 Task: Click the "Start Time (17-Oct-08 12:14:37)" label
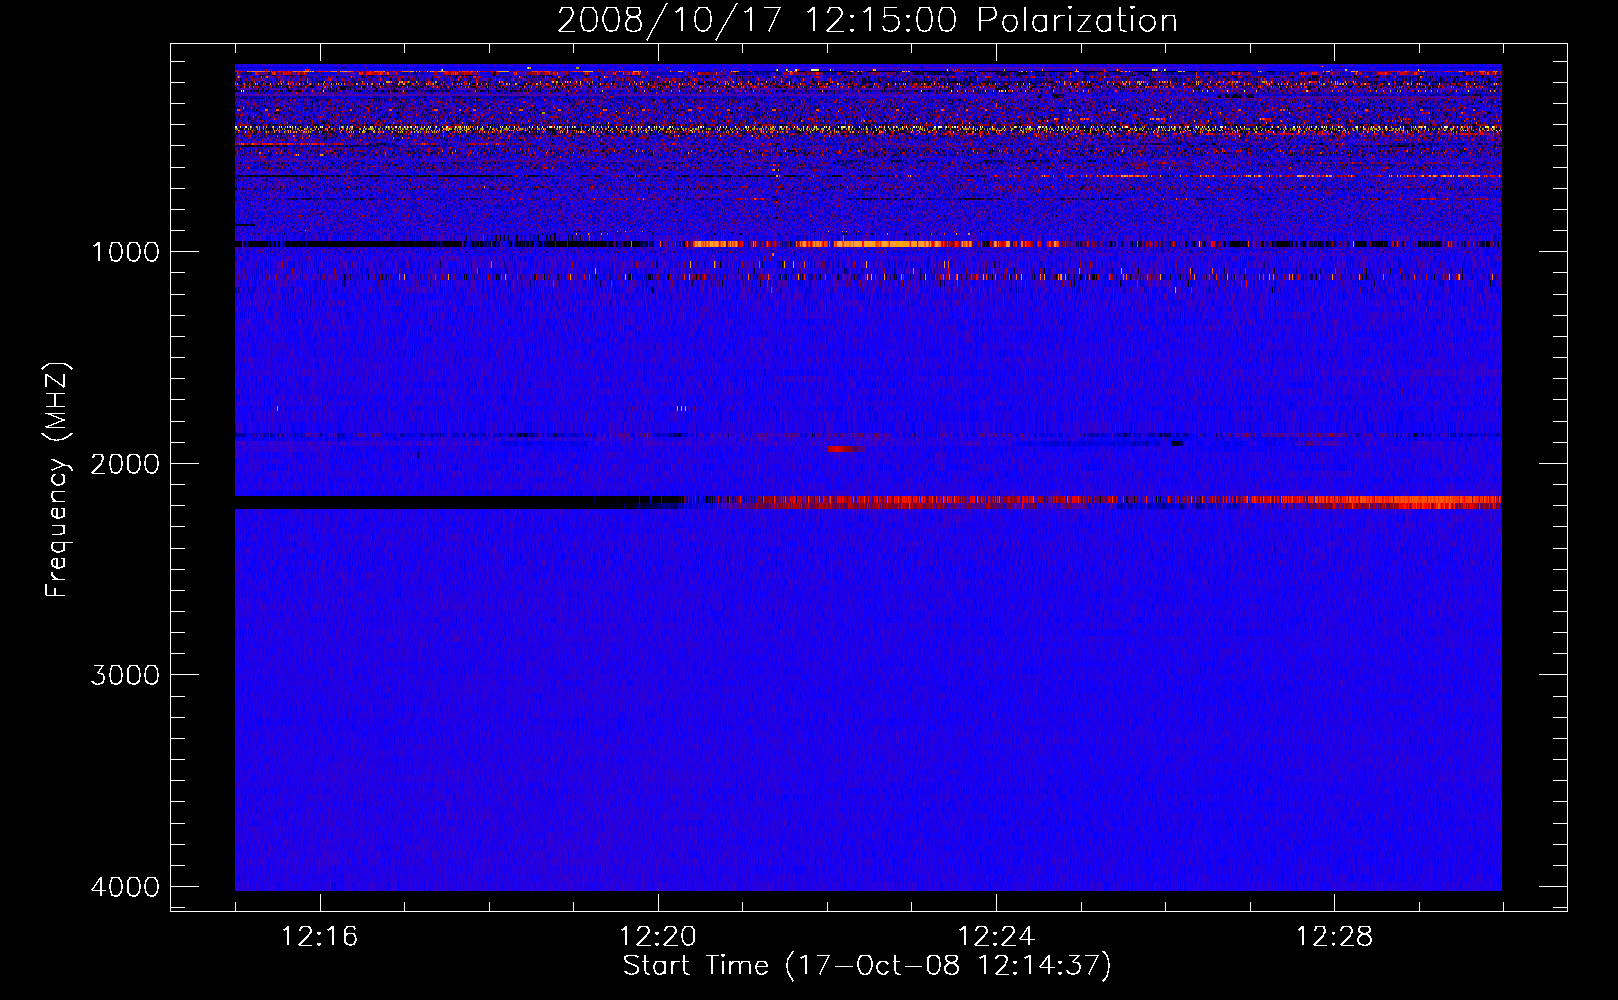coord(867,966)
